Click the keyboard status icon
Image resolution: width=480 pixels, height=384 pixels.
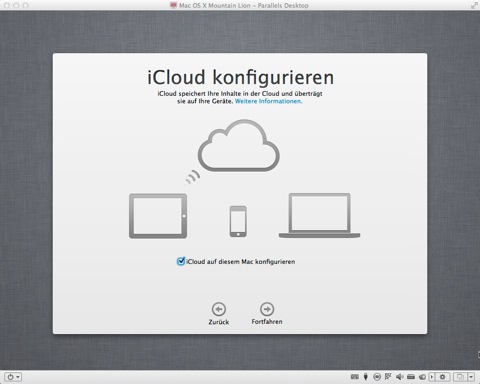pyautogui.click(x=355, y=377)
